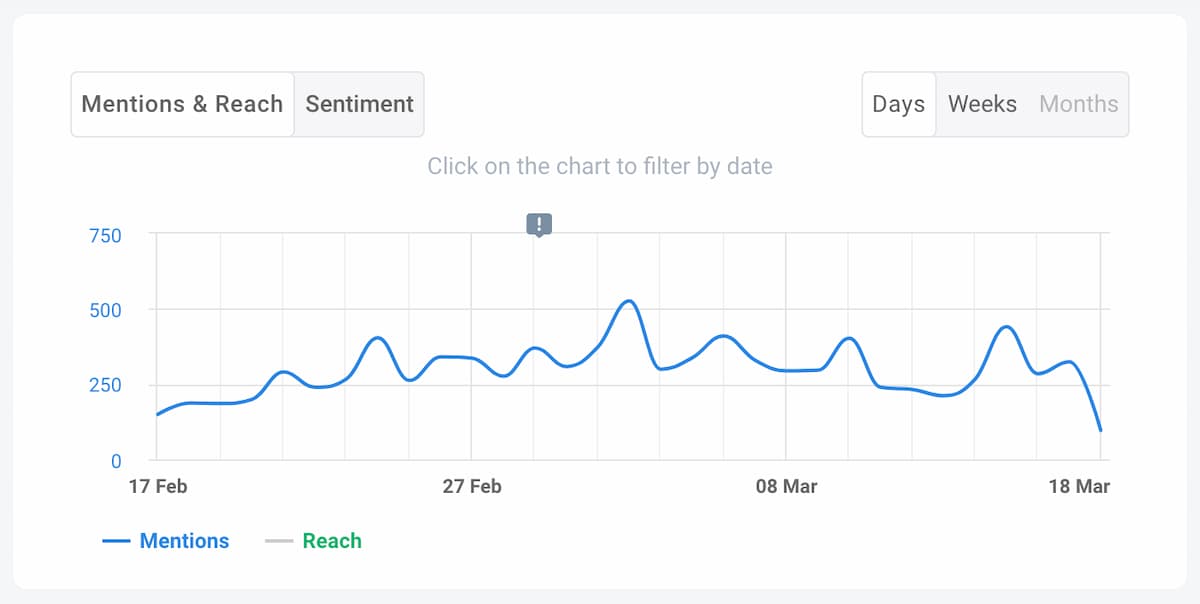1200x604 pixels.
Task: Click the Mentions legend label
Action: tap(184, 541)
